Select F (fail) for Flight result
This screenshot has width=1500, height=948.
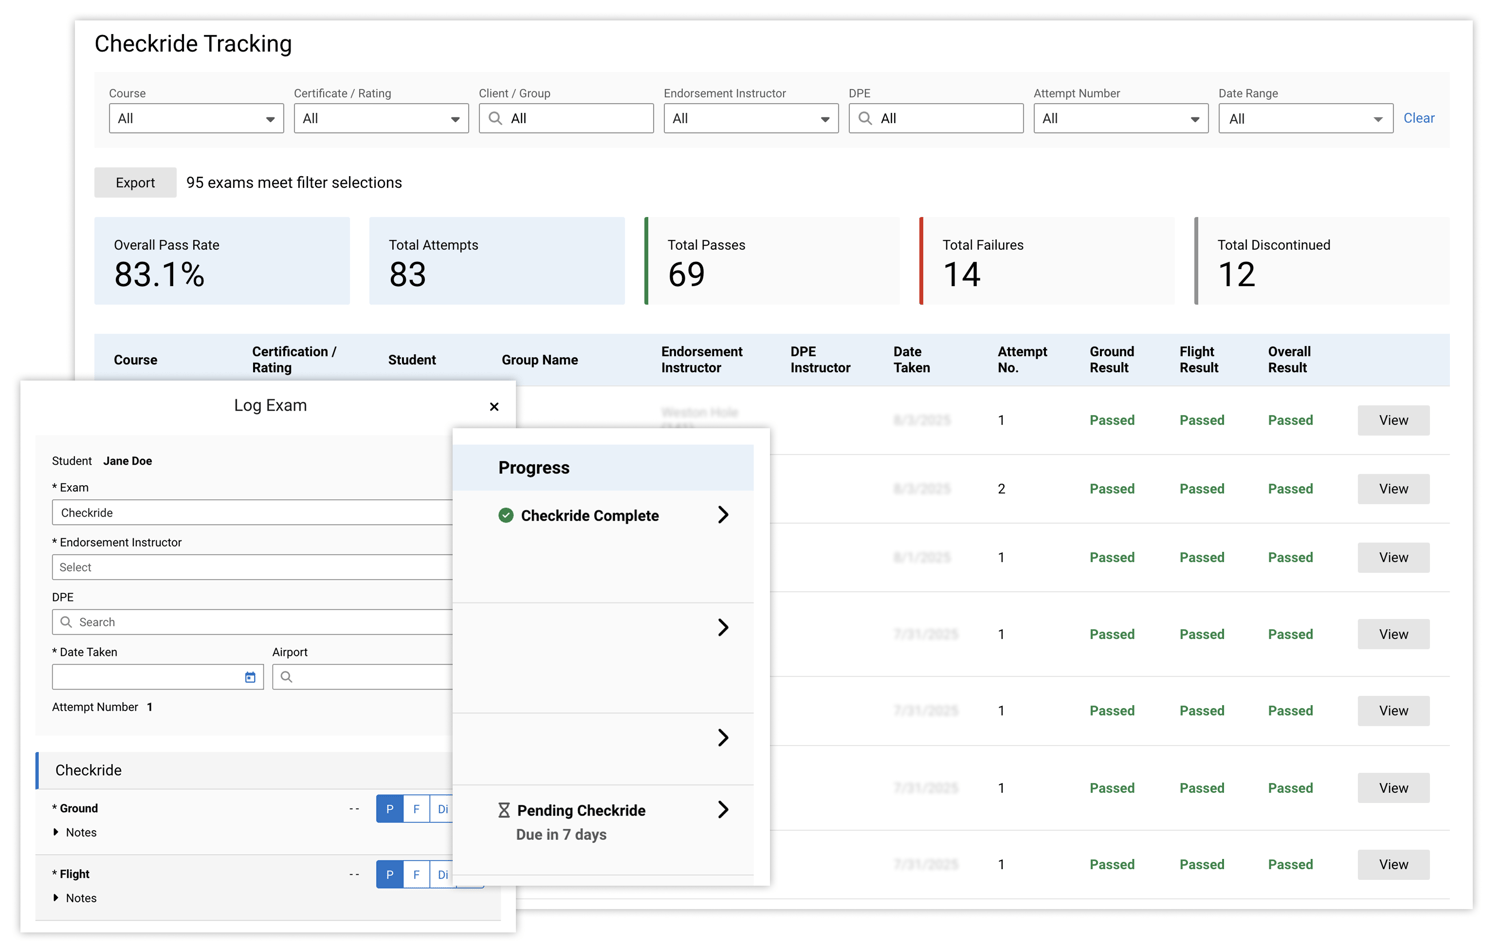point(416,875)
